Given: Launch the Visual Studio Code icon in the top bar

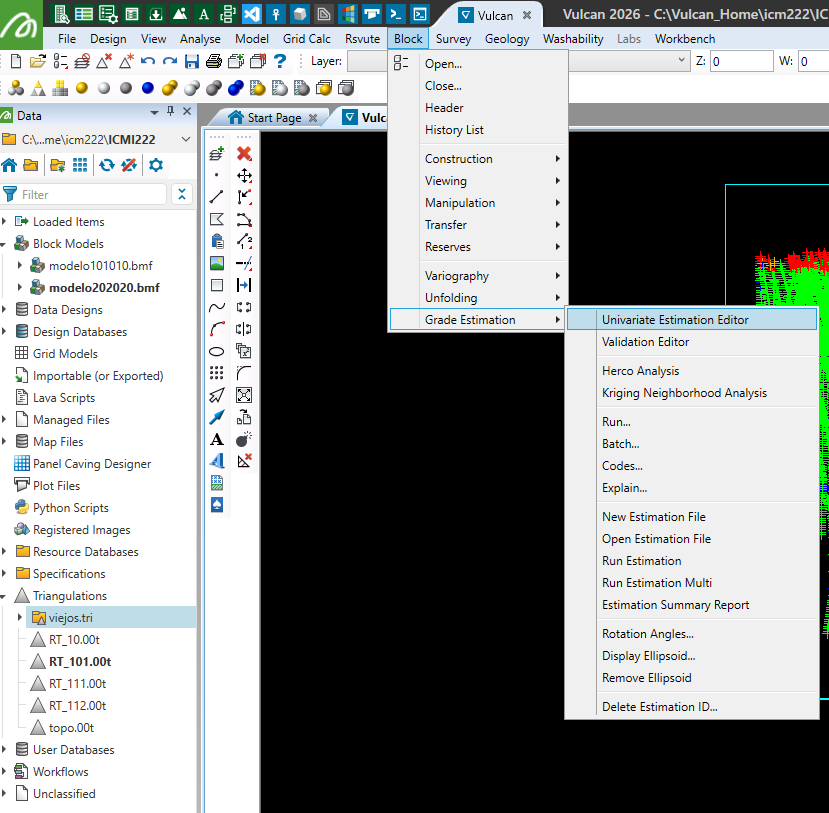Looking at the screenshot, I should [252, 14].
